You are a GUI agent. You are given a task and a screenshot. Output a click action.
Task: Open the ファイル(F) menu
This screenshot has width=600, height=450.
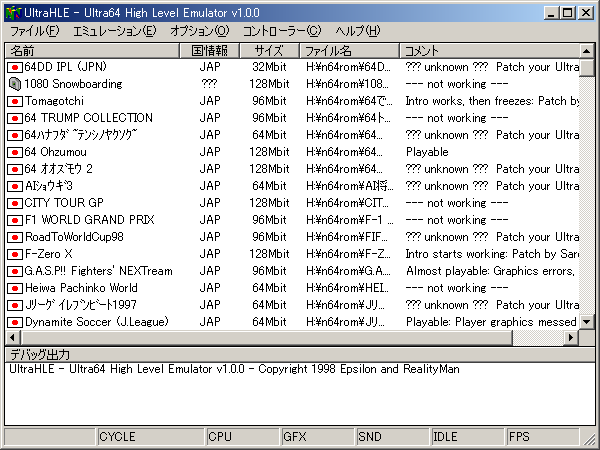pyautogui.click(x=35, y=31)
